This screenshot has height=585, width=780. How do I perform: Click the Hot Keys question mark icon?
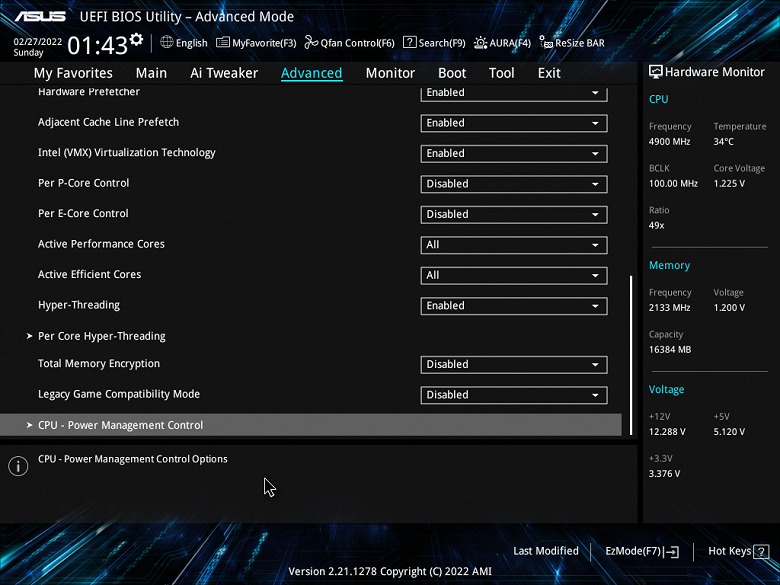pyautogui.click(x=761, y=551)
